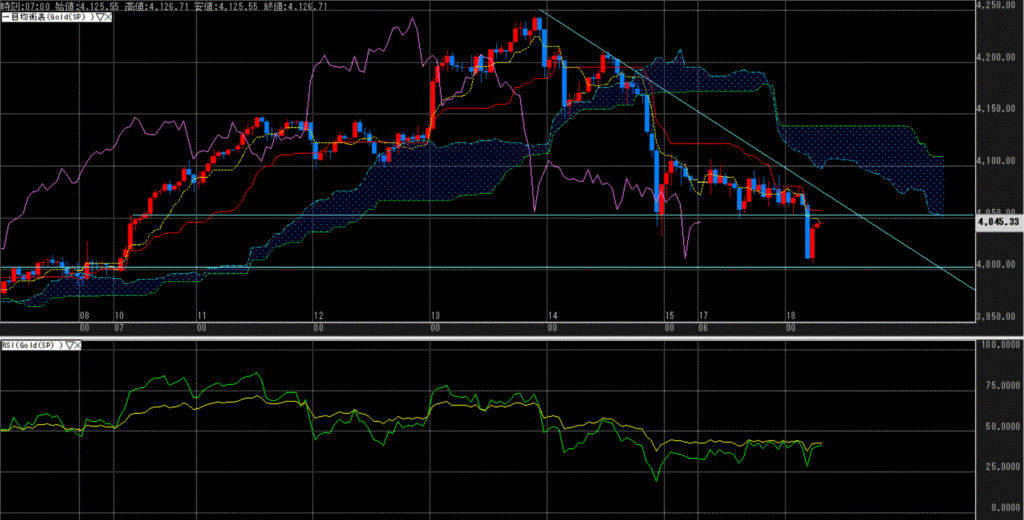Close the Ichimoku (一目均衡表) indicator label
This screenshot has width=1024, height=520.
pos(107,18)
